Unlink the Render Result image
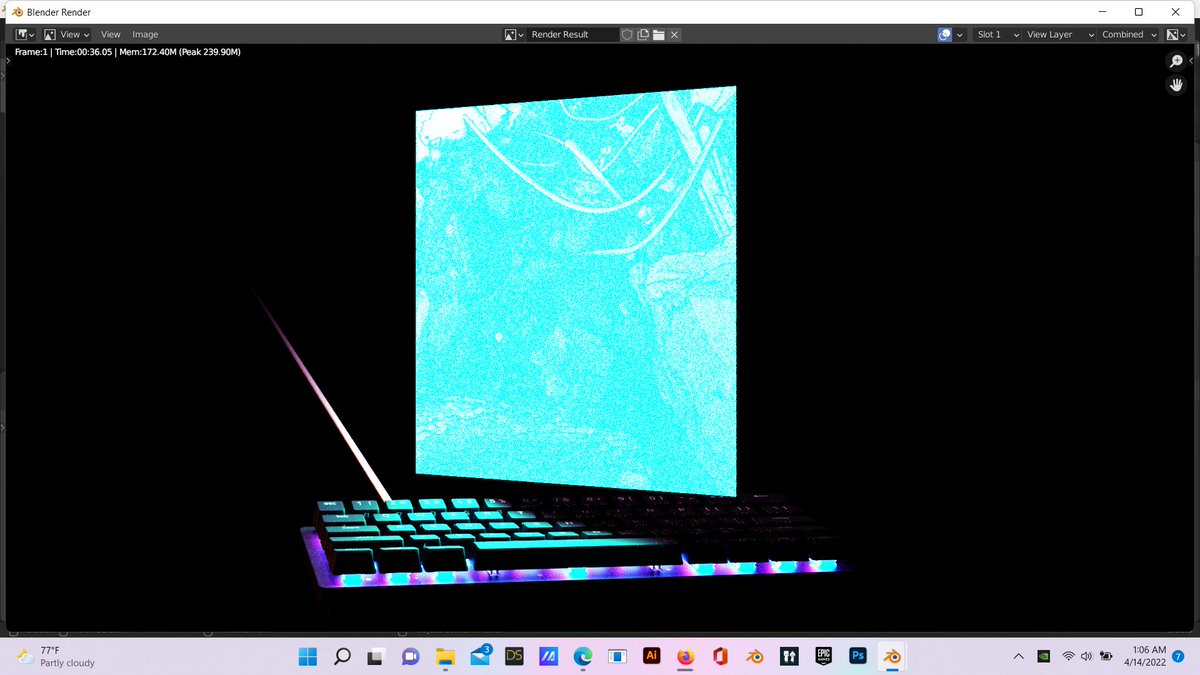Image resolution: width=1200 pixels, height=675 pixels. [x=675, y=34]
